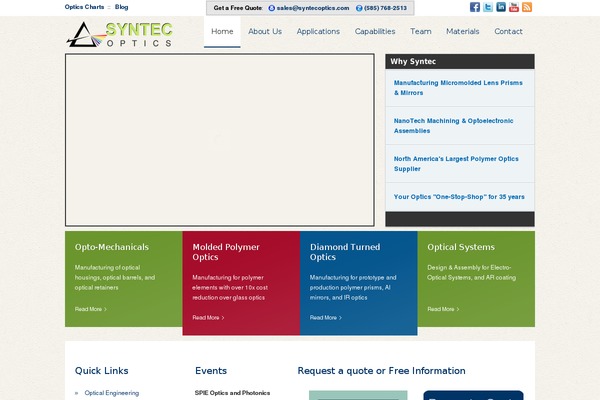
Task: Click the Get a Free Quote label
Action: [x=238, y=8]
